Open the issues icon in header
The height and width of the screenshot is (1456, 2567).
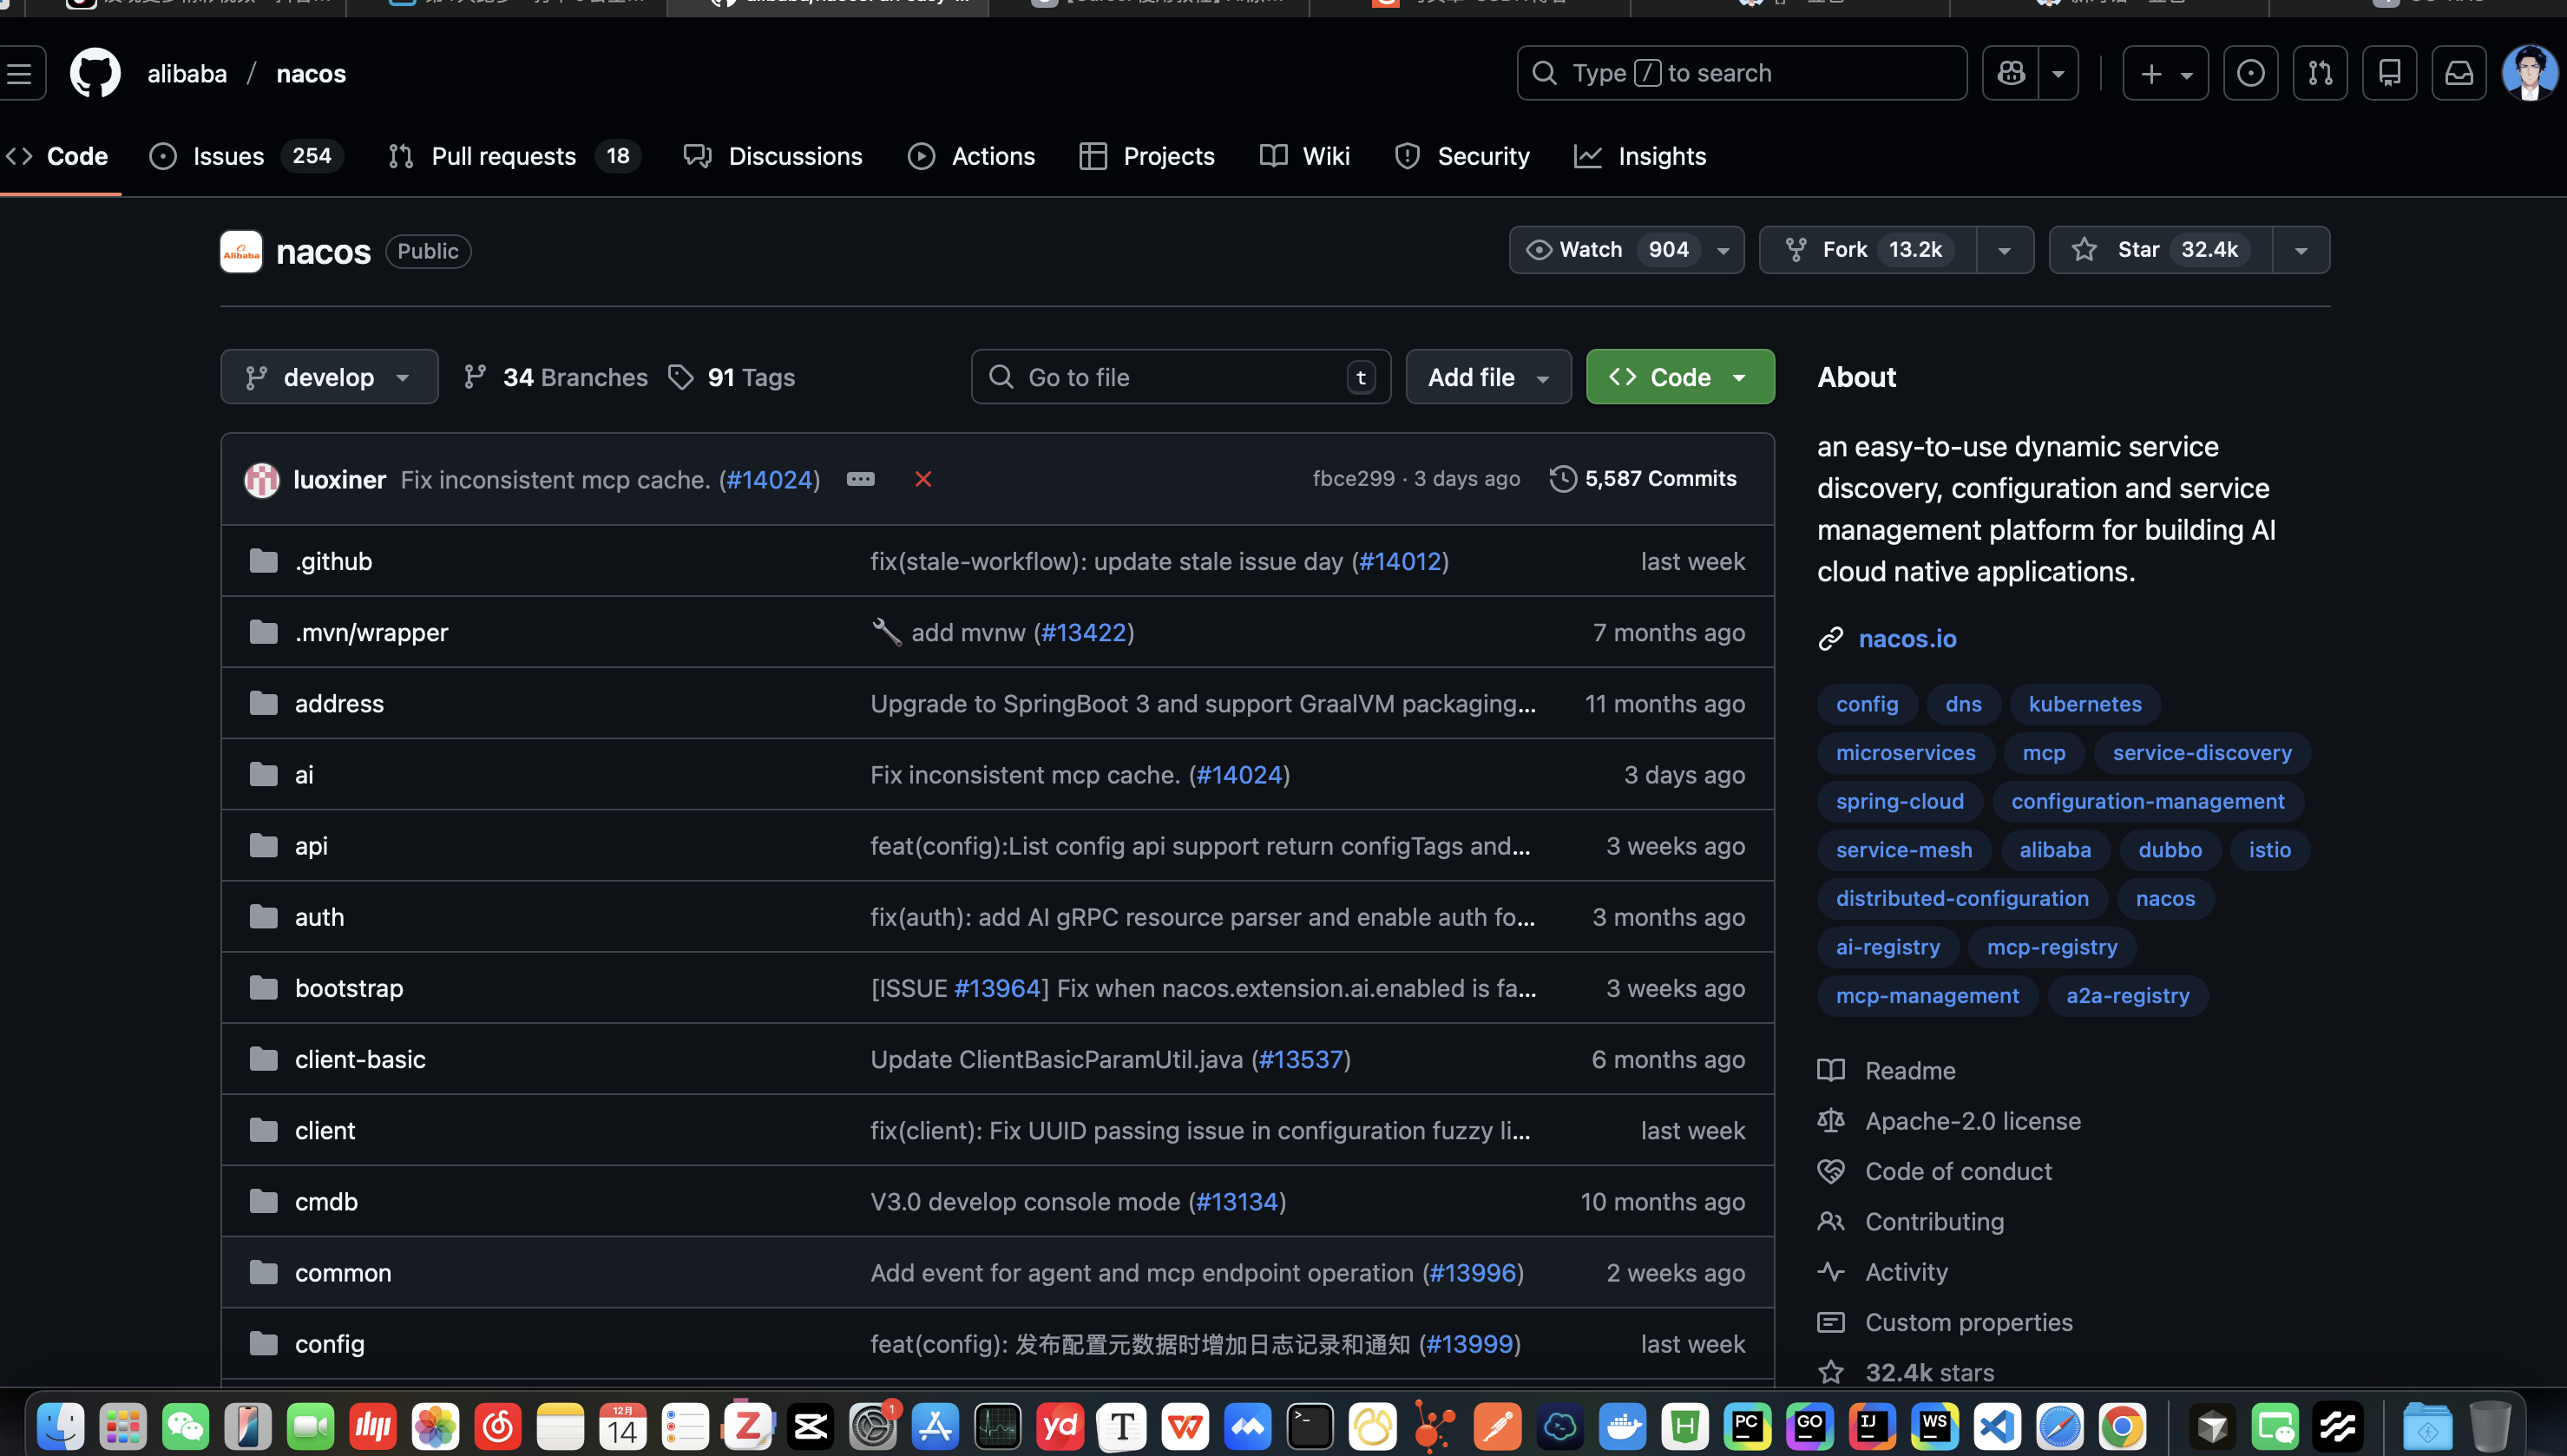2250,73
